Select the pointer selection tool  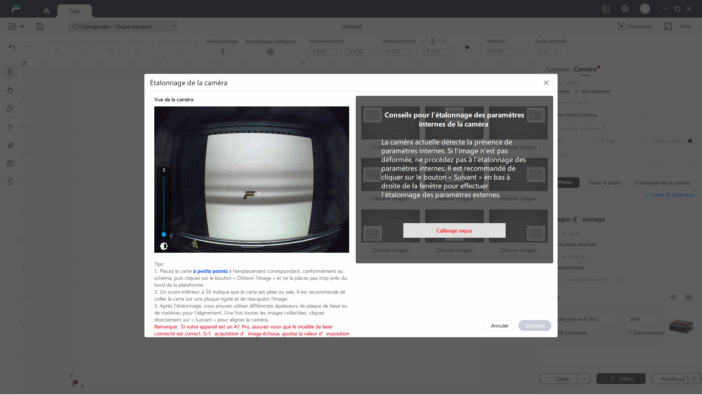tap(10, 72)
